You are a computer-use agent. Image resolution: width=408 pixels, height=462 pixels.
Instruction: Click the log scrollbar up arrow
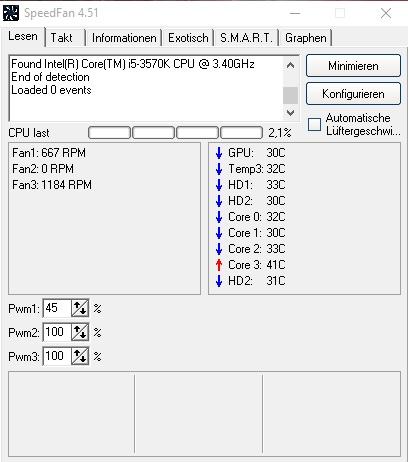point(290,65)
